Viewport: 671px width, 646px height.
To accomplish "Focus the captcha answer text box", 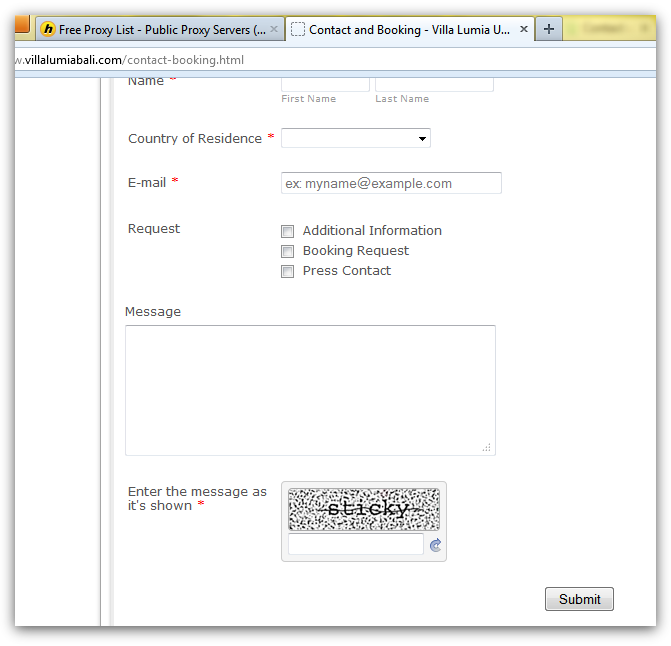I will coord(356,545).
